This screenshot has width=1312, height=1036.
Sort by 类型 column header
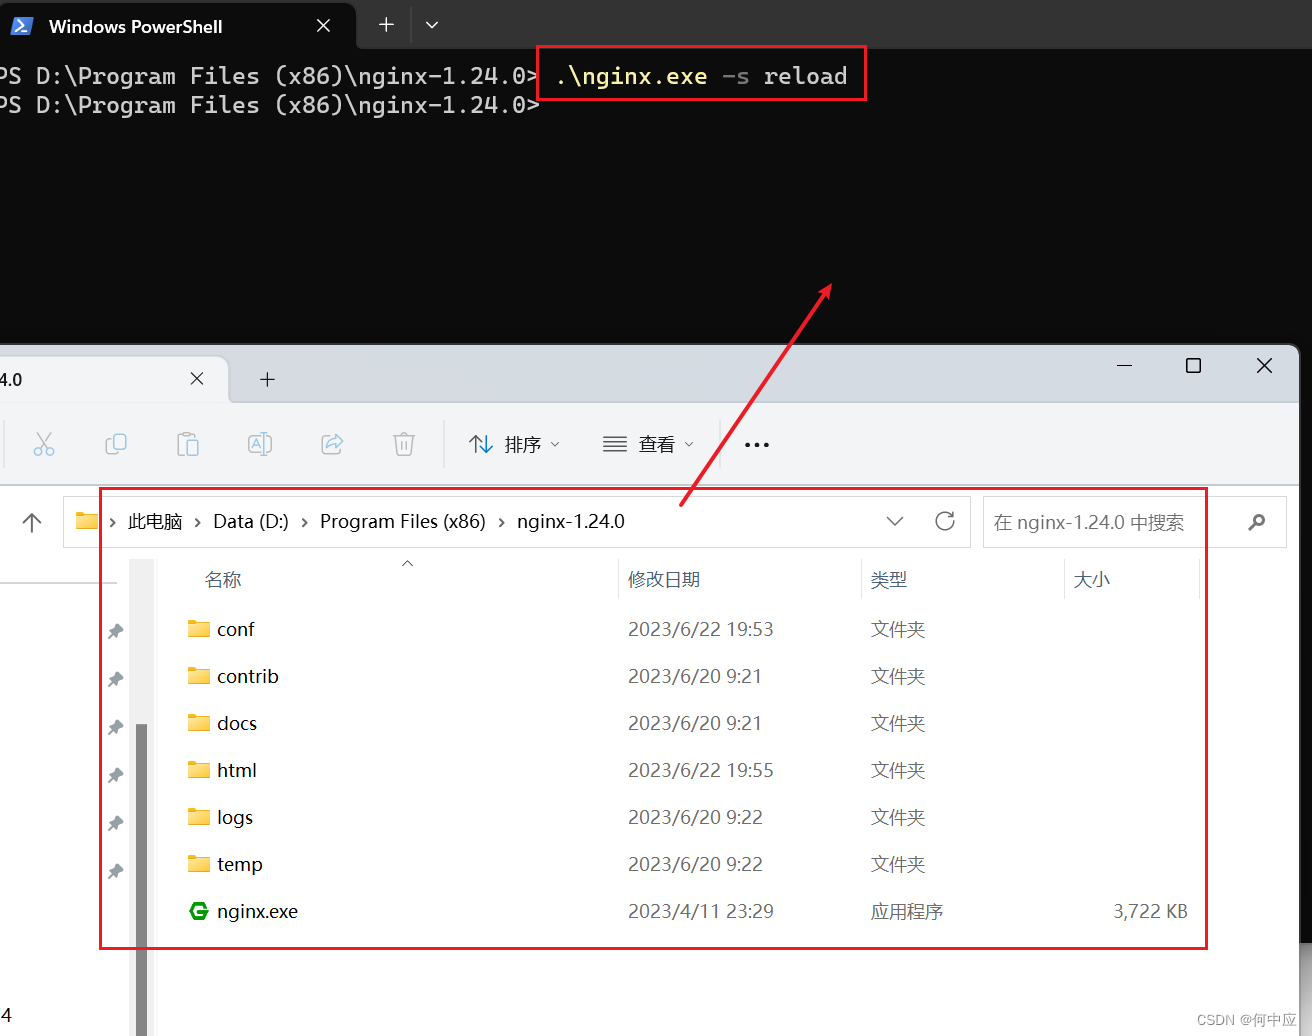[x=889, y=580]
